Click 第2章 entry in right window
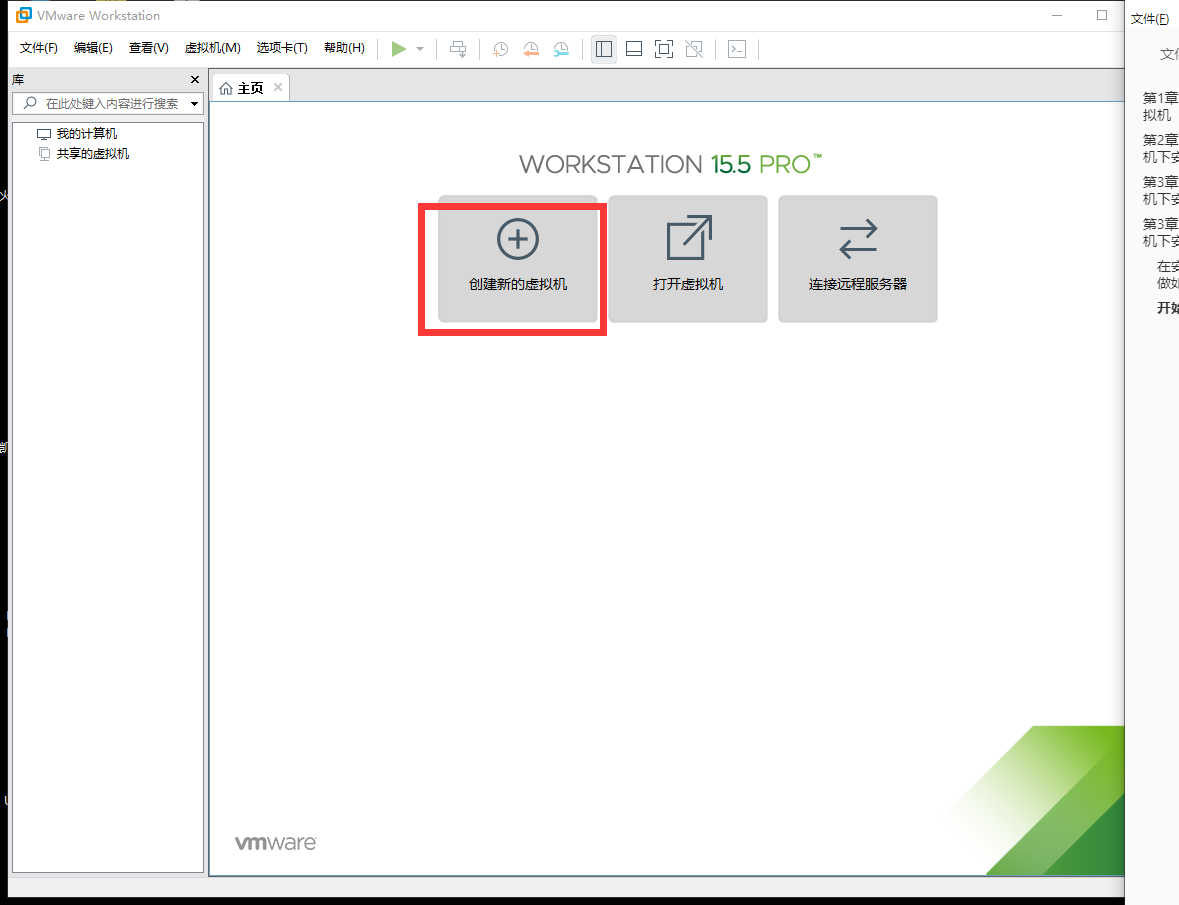 (x=1160, y=149)
